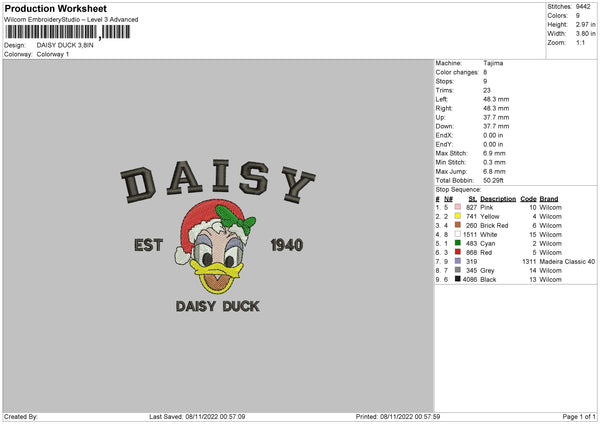The height and width of the screenshot is (424, 600).
Task: Click the barcode under the worksheet title
Action: (68, 32)
